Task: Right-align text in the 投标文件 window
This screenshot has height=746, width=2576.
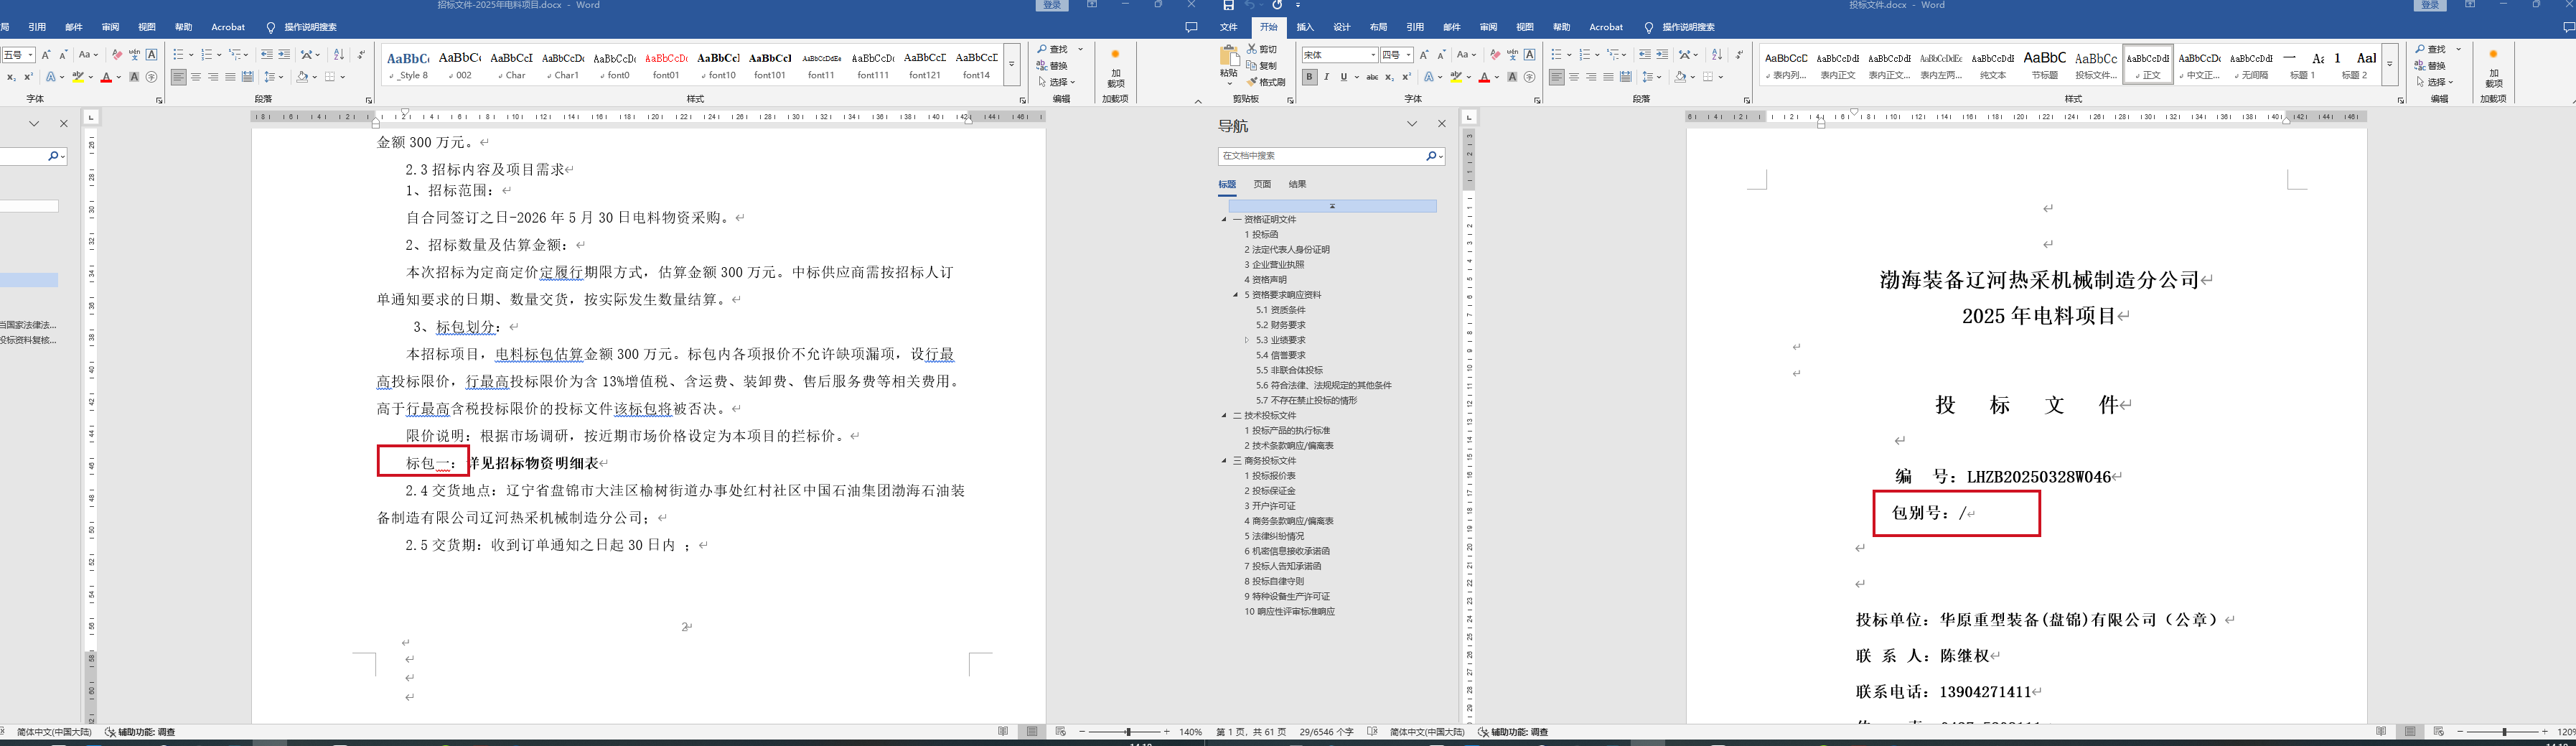Action: click(1591, 77)
